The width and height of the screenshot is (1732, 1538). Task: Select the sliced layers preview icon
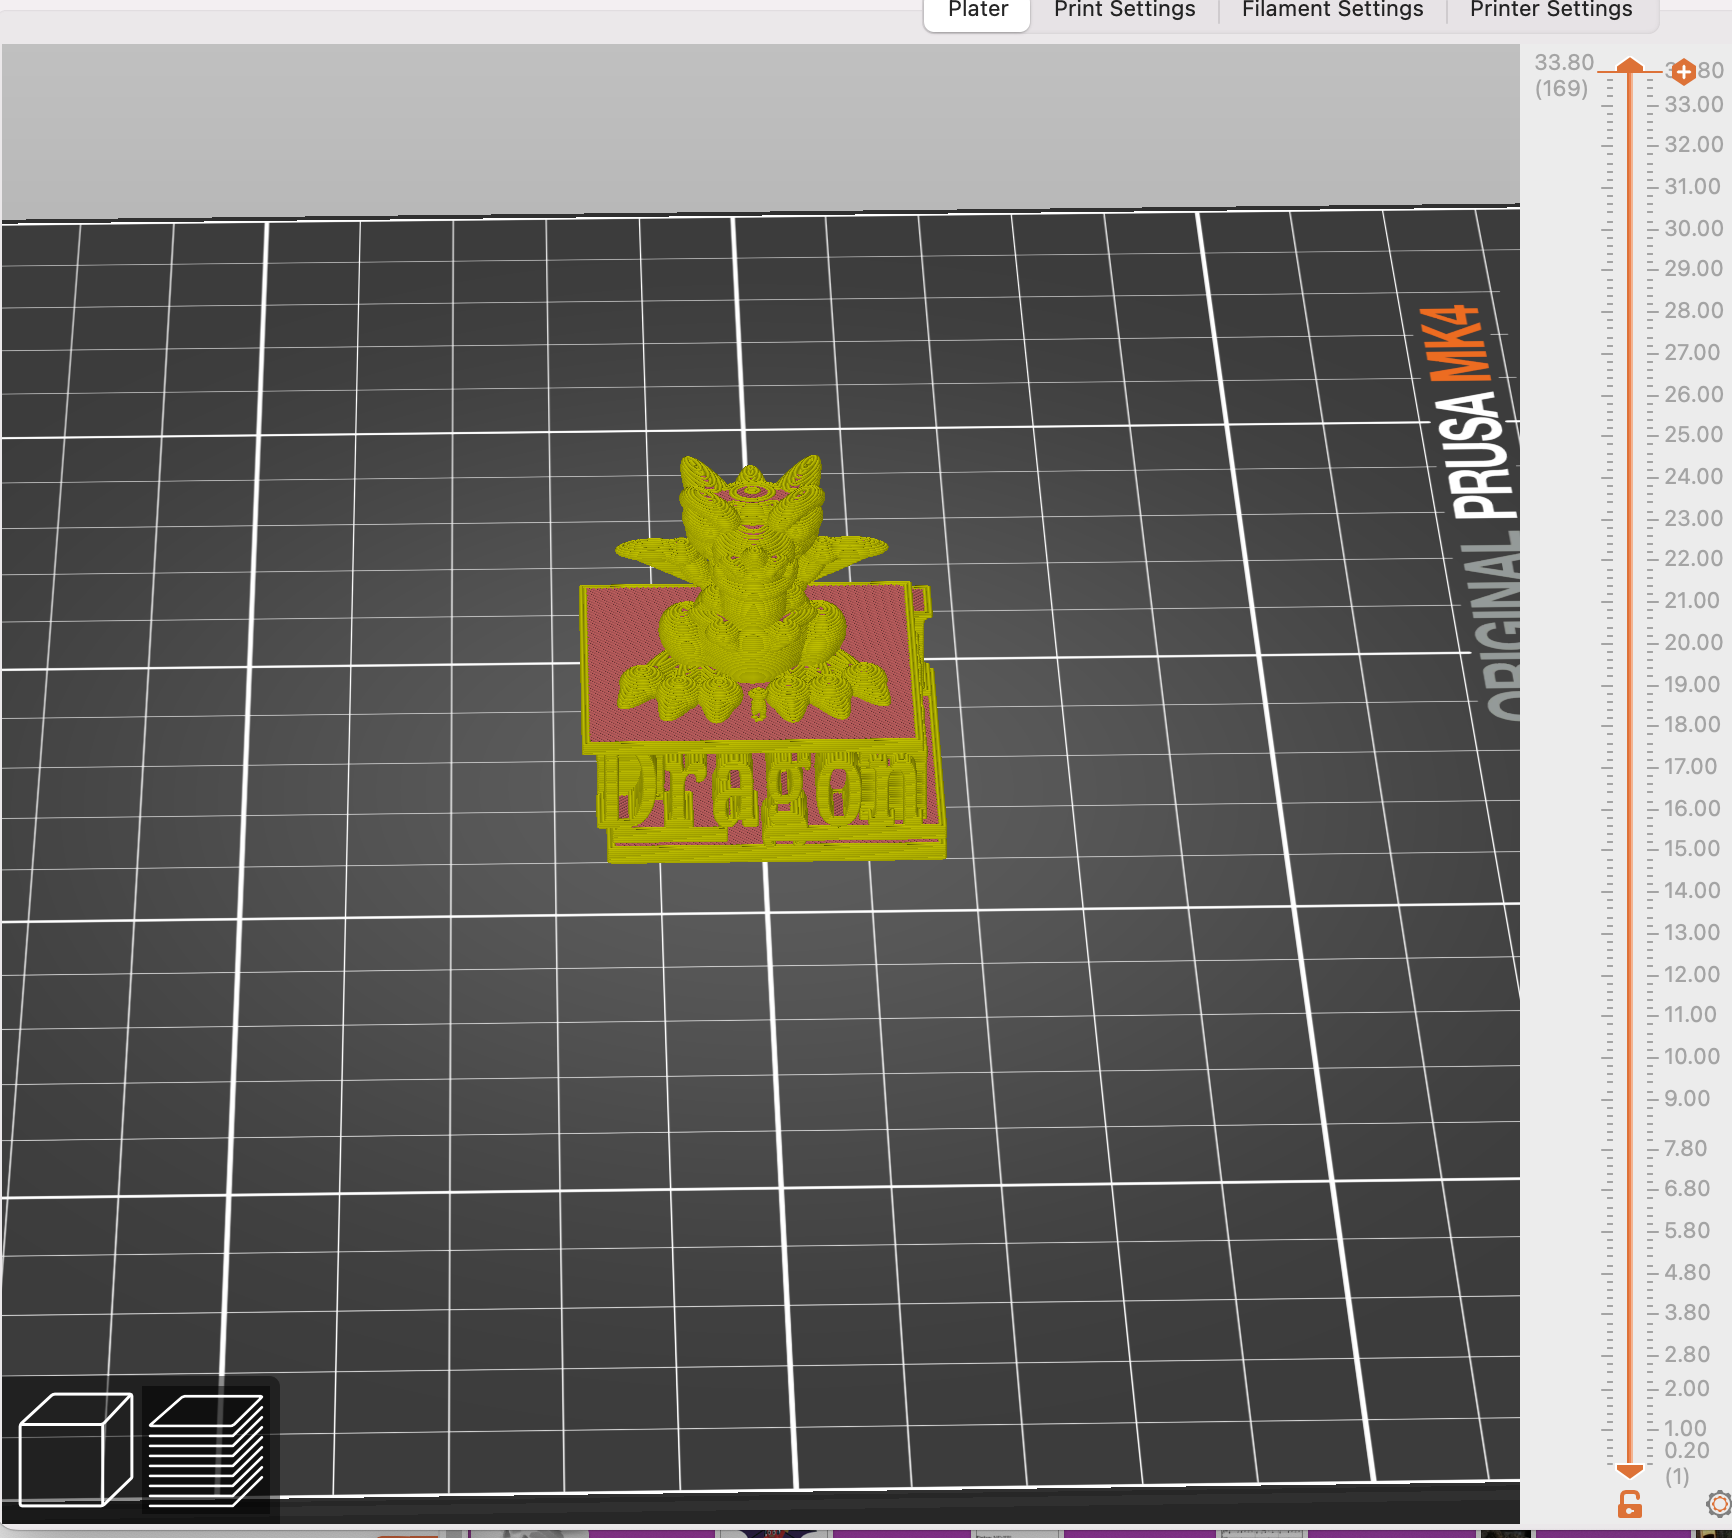point(207,1450)
